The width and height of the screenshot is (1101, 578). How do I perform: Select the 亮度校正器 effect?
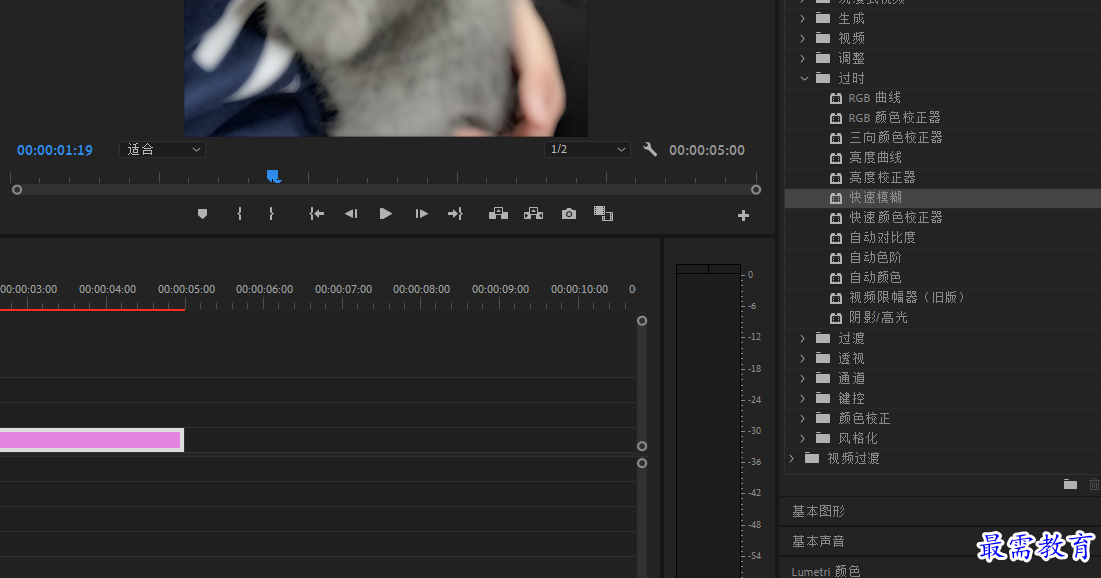coord(882,178)
